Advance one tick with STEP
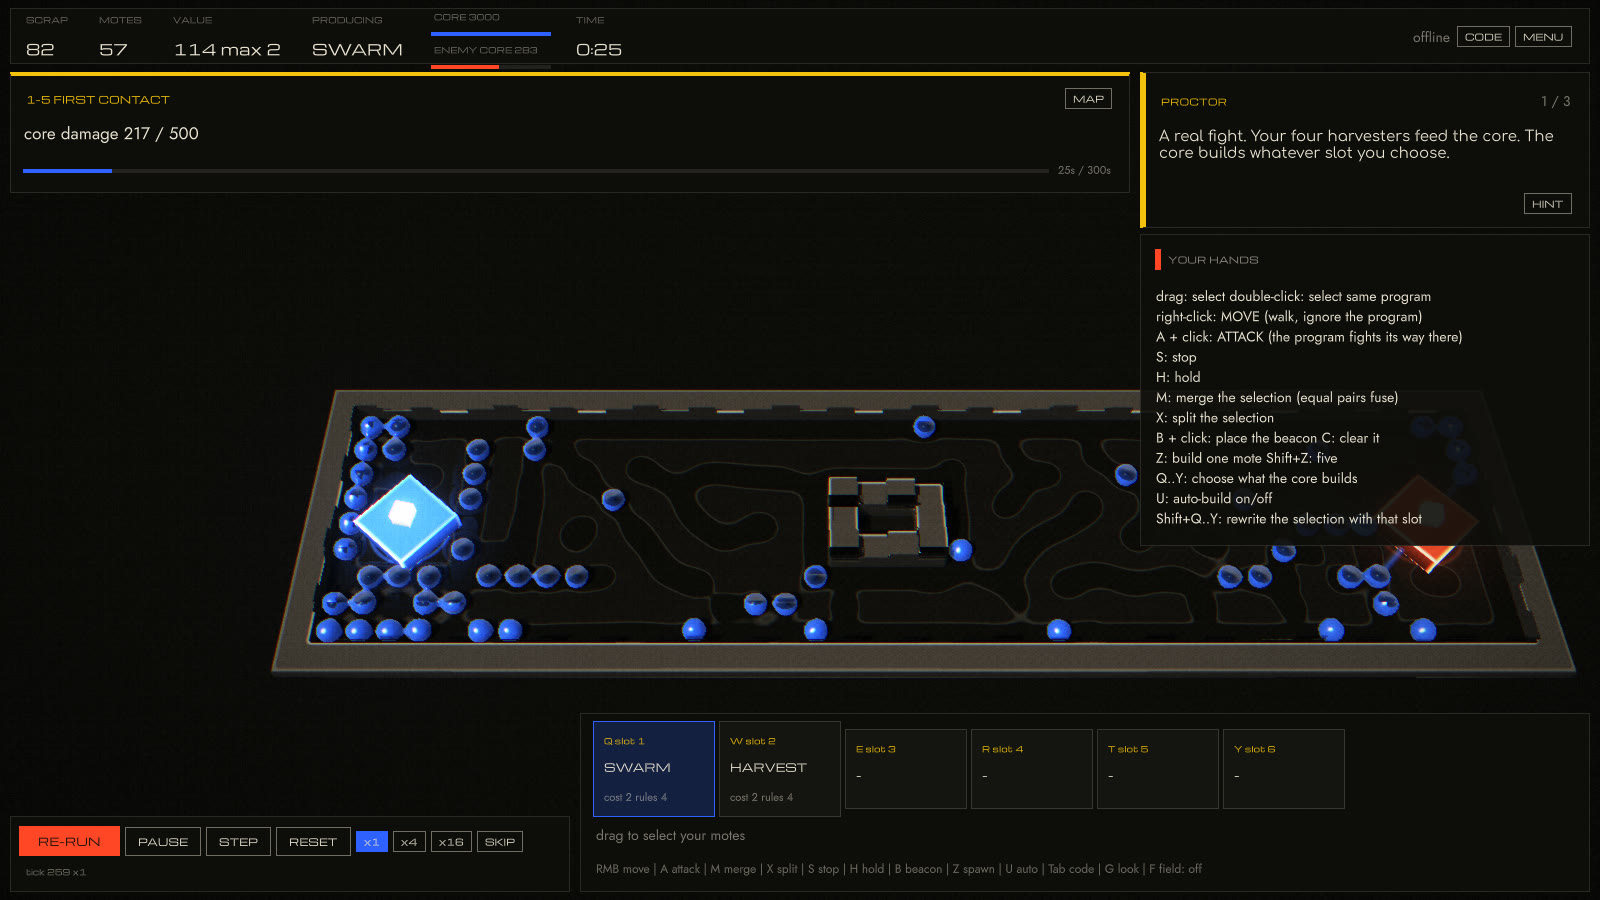1600x900 pixels. pos(238,841)
